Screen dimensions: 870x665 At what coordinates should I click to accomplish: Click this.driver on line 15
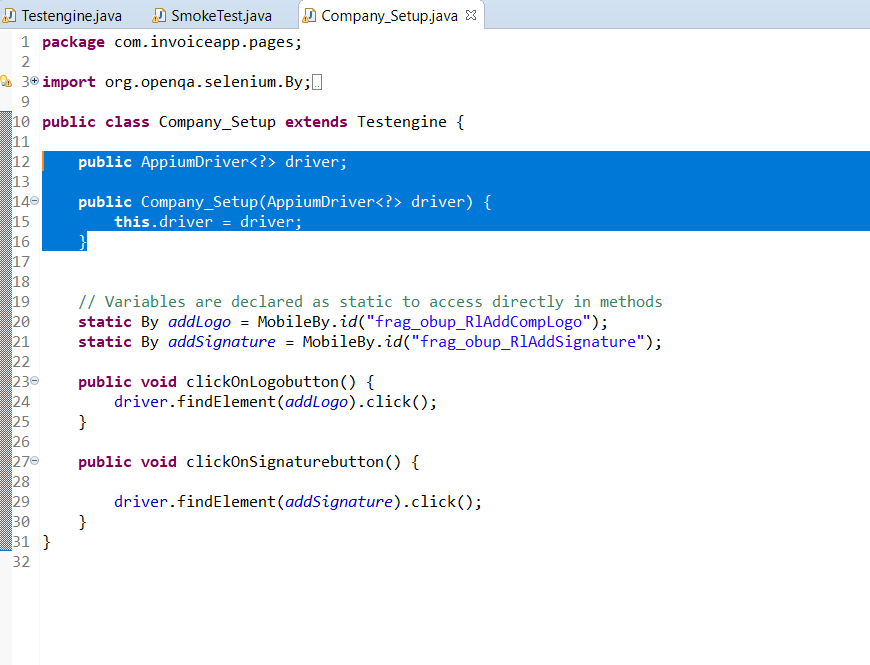click(x=164, y=222)
